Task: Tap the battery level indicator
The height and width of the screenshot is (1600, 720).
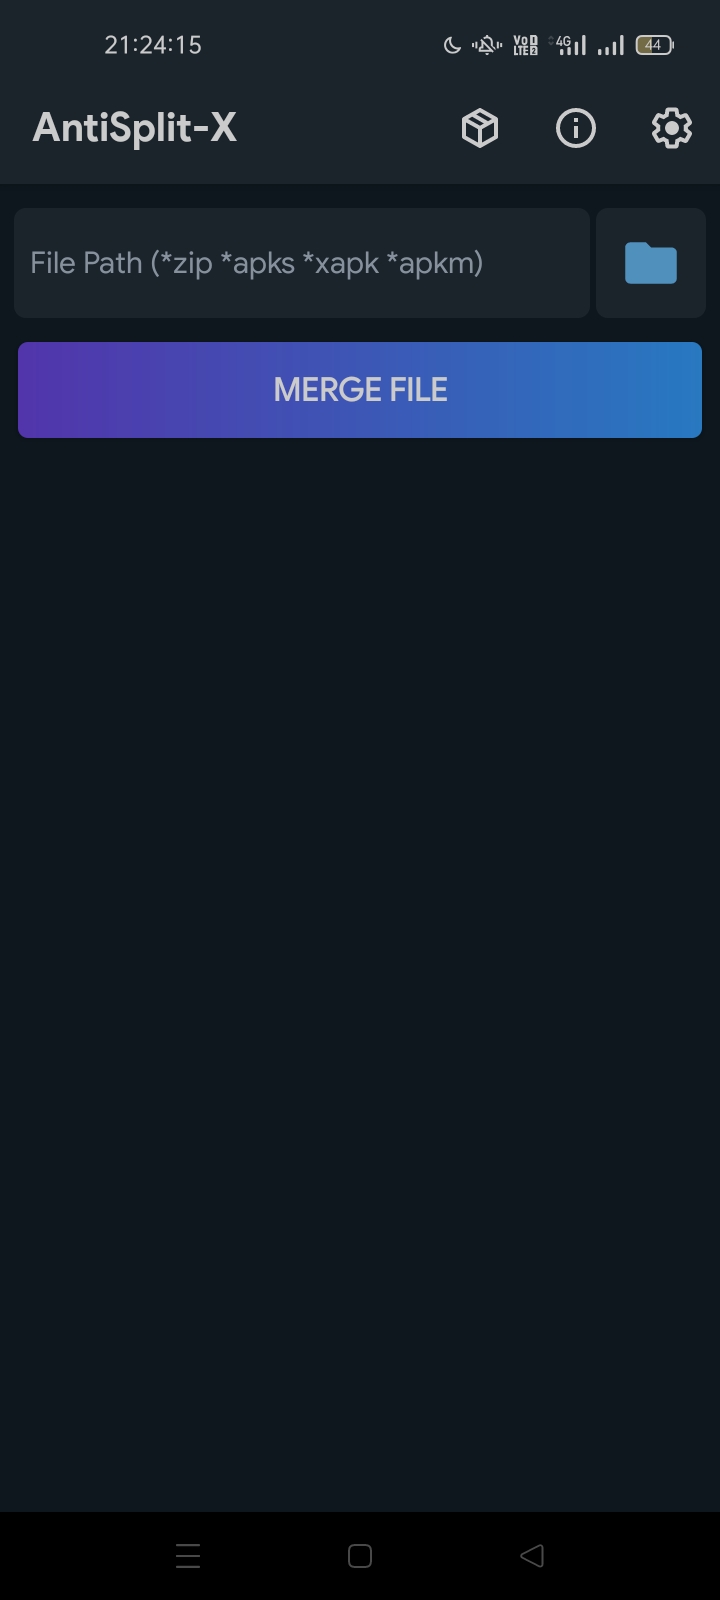Action: point(654,45)
